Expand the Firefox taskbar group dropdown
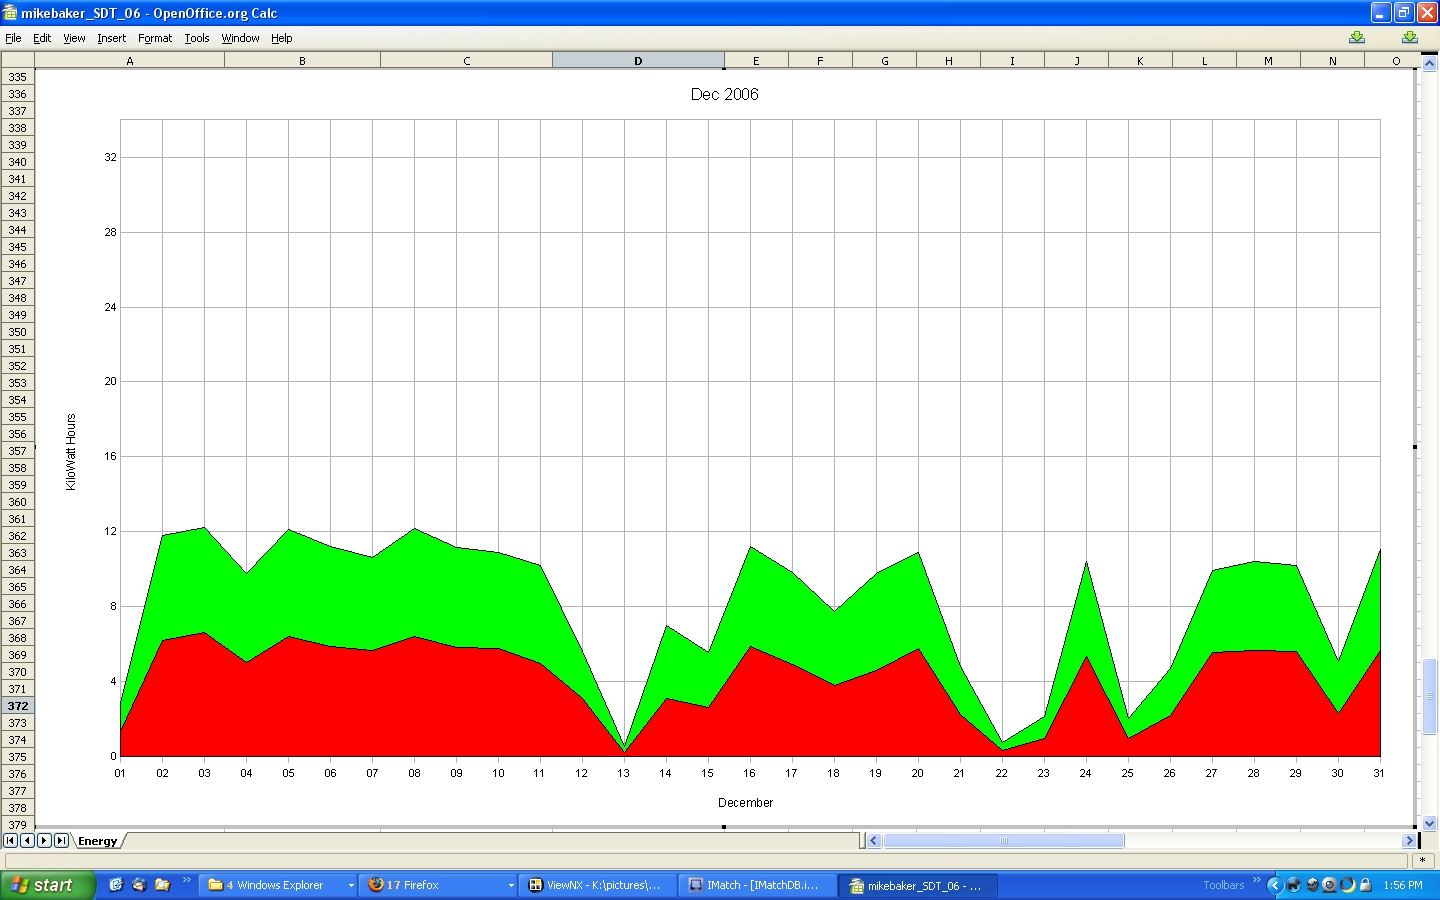Image resolution: width=1440 pixels, height=900 pixels. coord(511,885)
